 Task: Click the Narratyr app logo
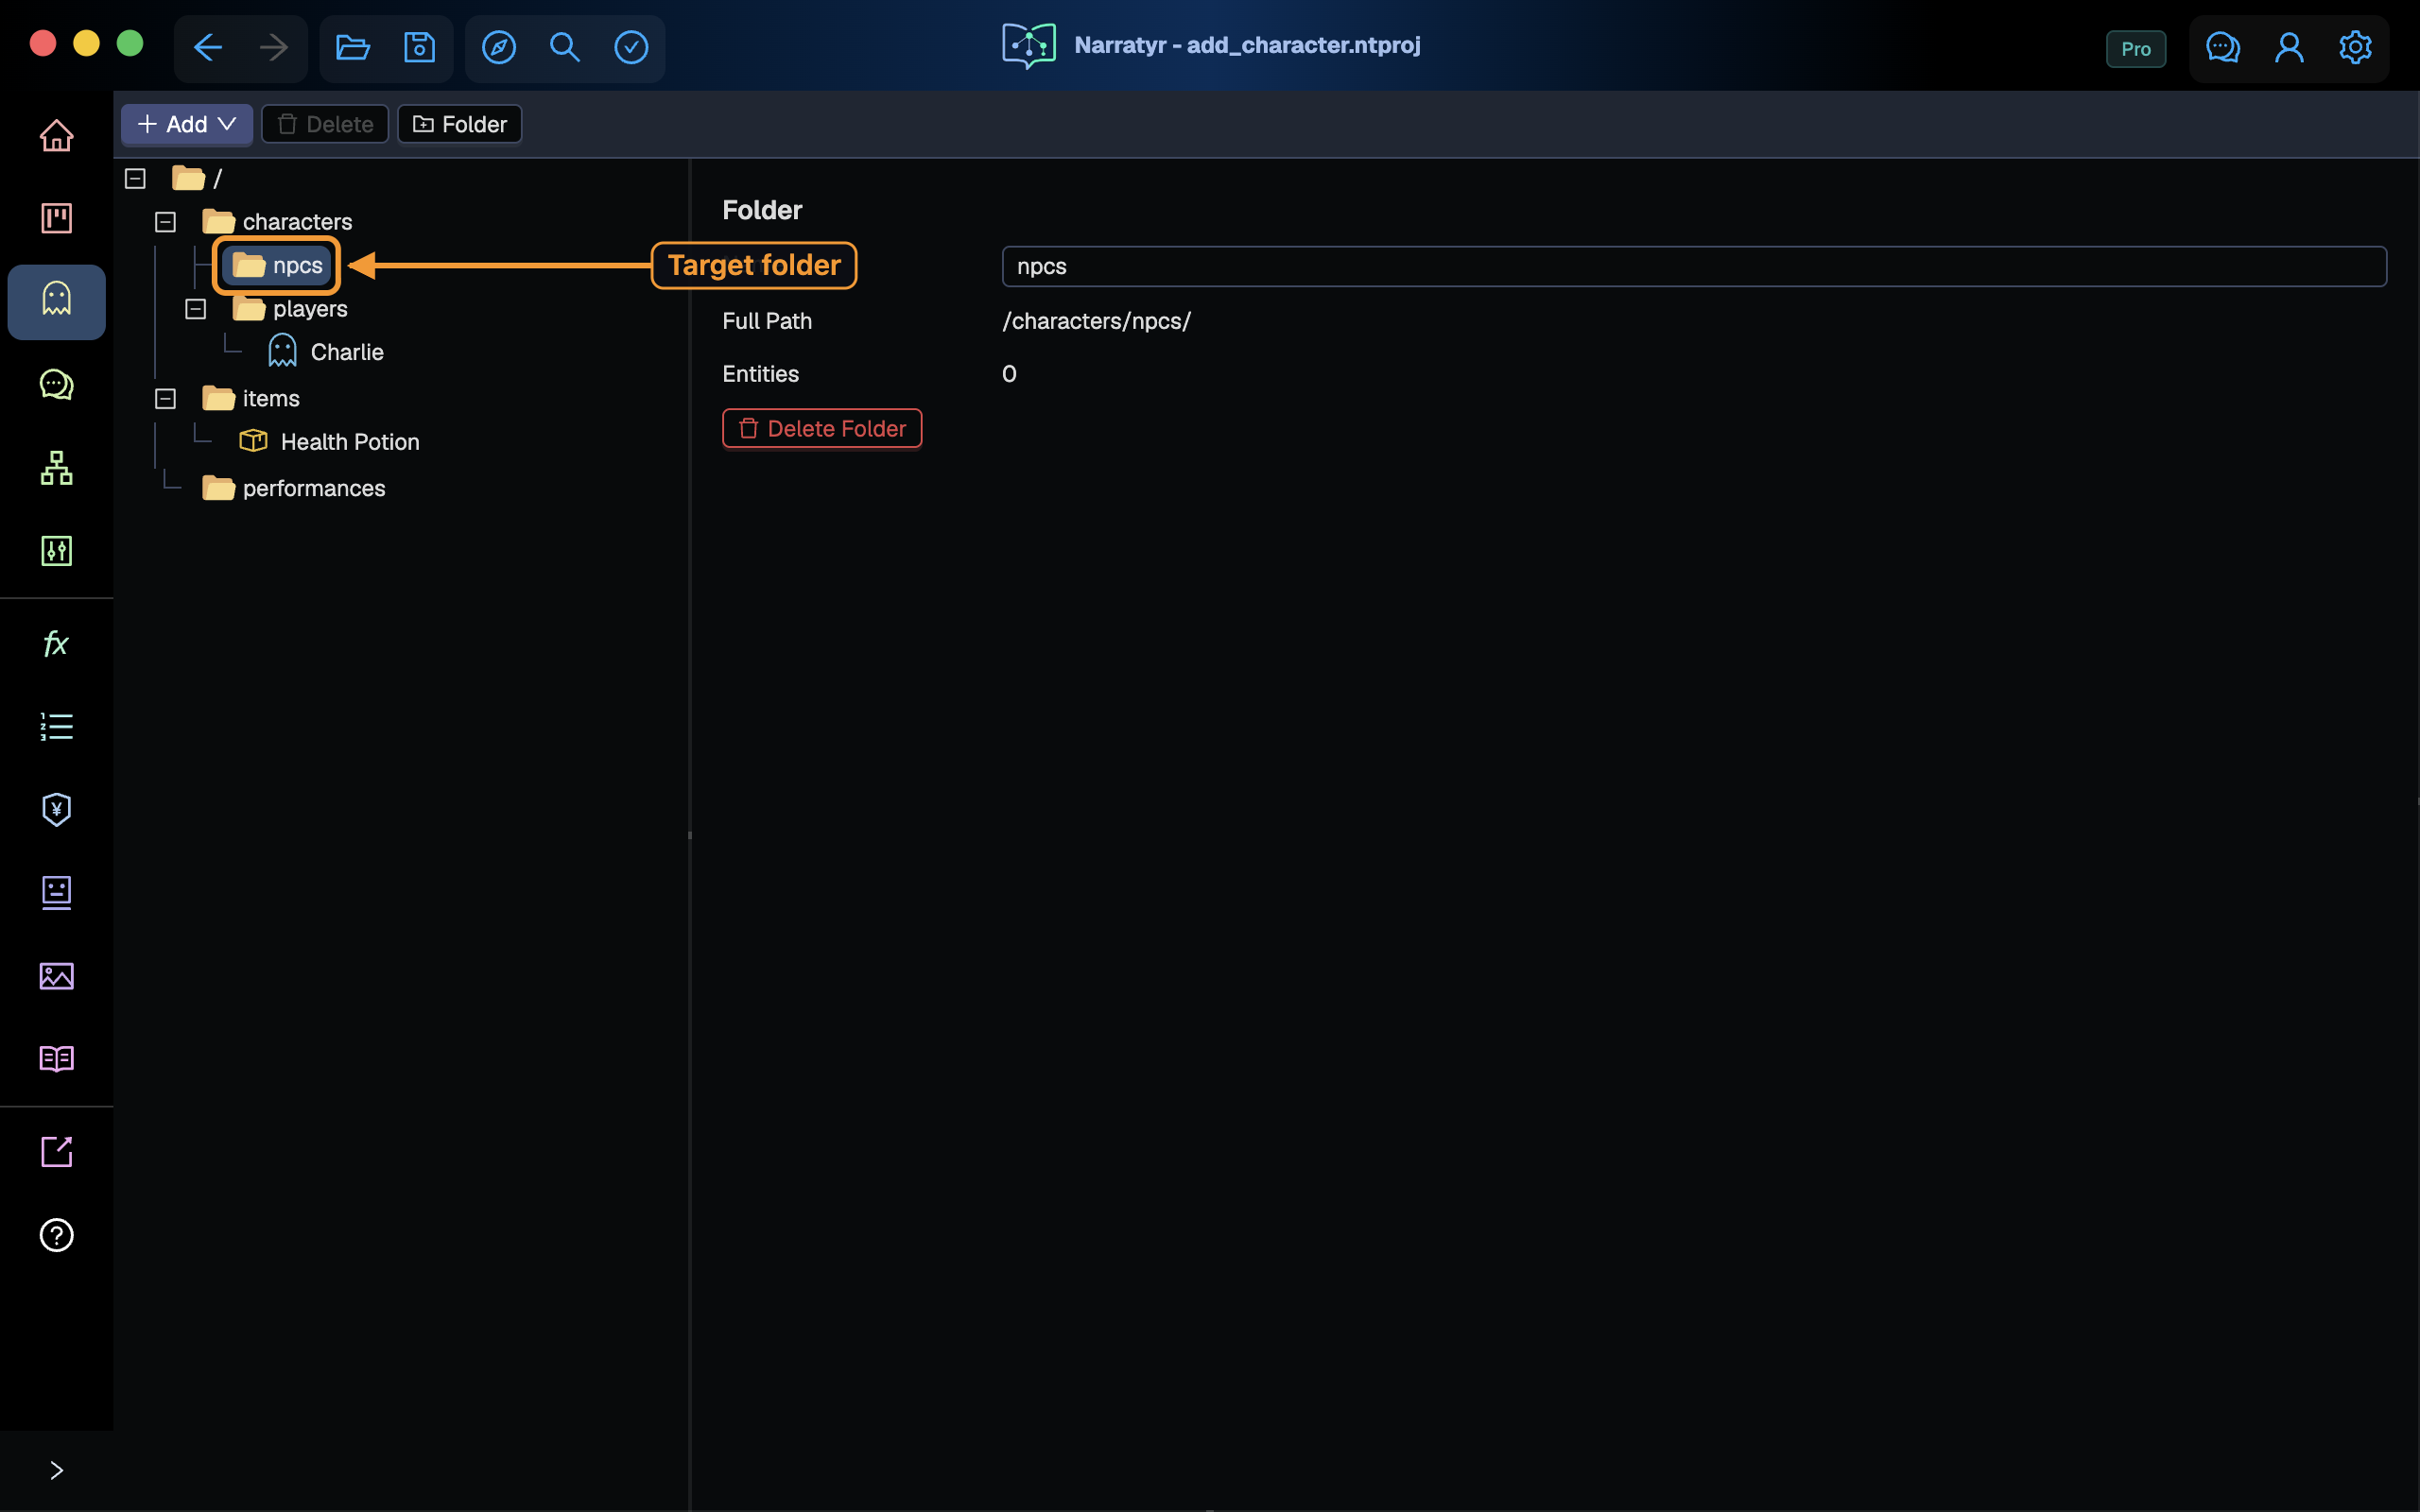click(1028, 46)
